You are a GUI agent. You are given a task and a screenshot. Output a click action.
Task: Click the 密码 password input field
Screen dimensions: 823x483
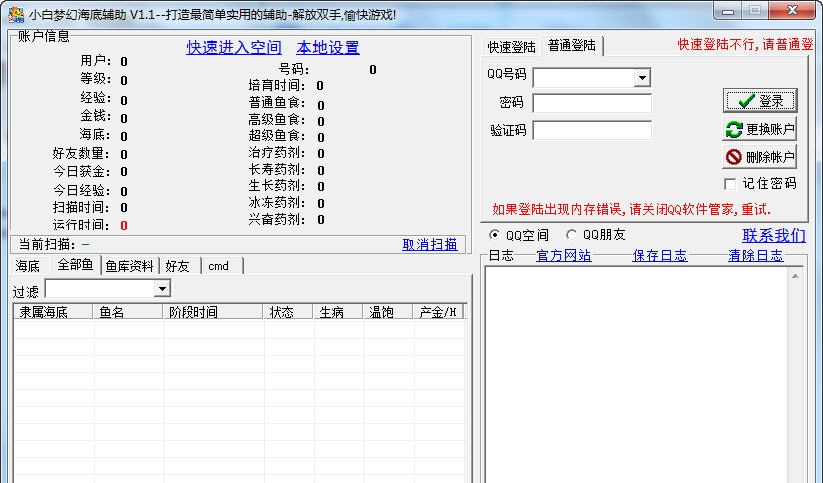click(x=592, y=103)
